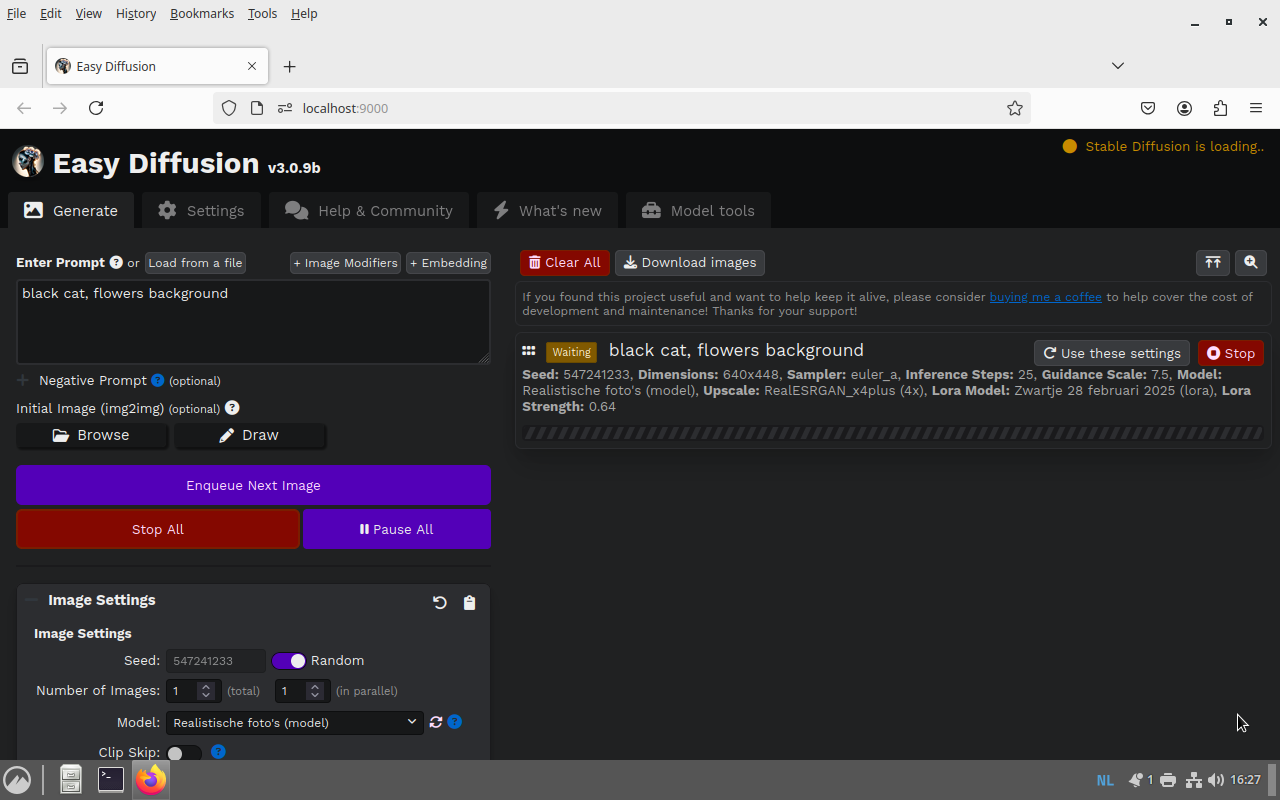
Task: Click the refresh models icon beside Model
Action: 436,722
